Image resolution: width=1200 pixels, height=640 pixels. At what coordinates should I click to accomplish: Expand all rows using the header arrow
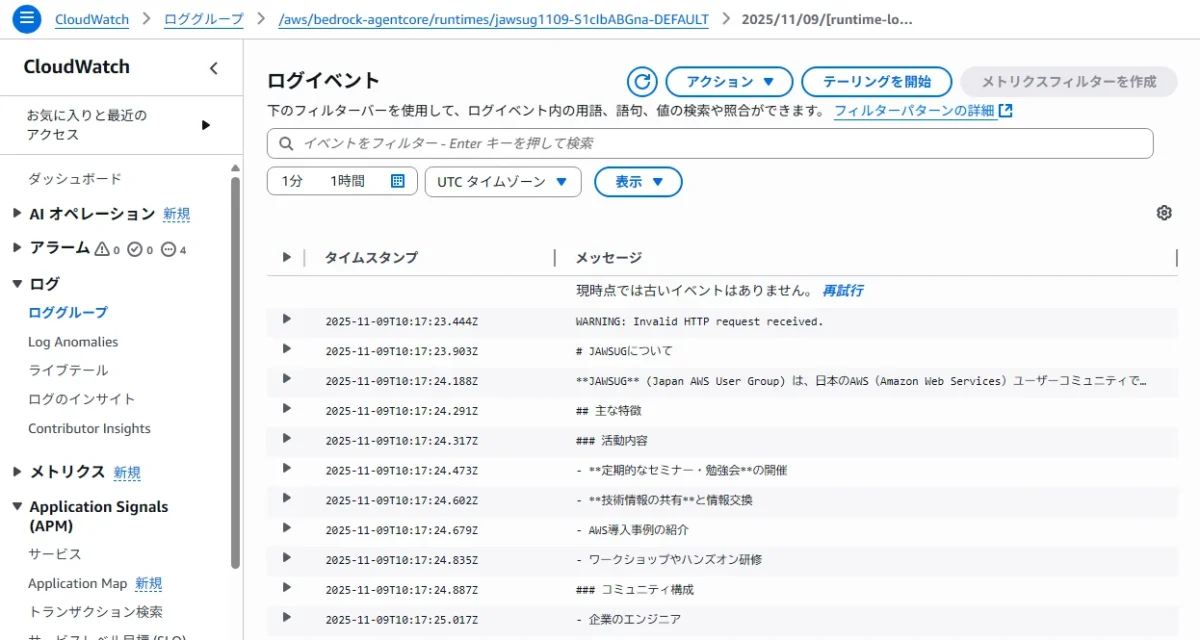click(287, 257)
